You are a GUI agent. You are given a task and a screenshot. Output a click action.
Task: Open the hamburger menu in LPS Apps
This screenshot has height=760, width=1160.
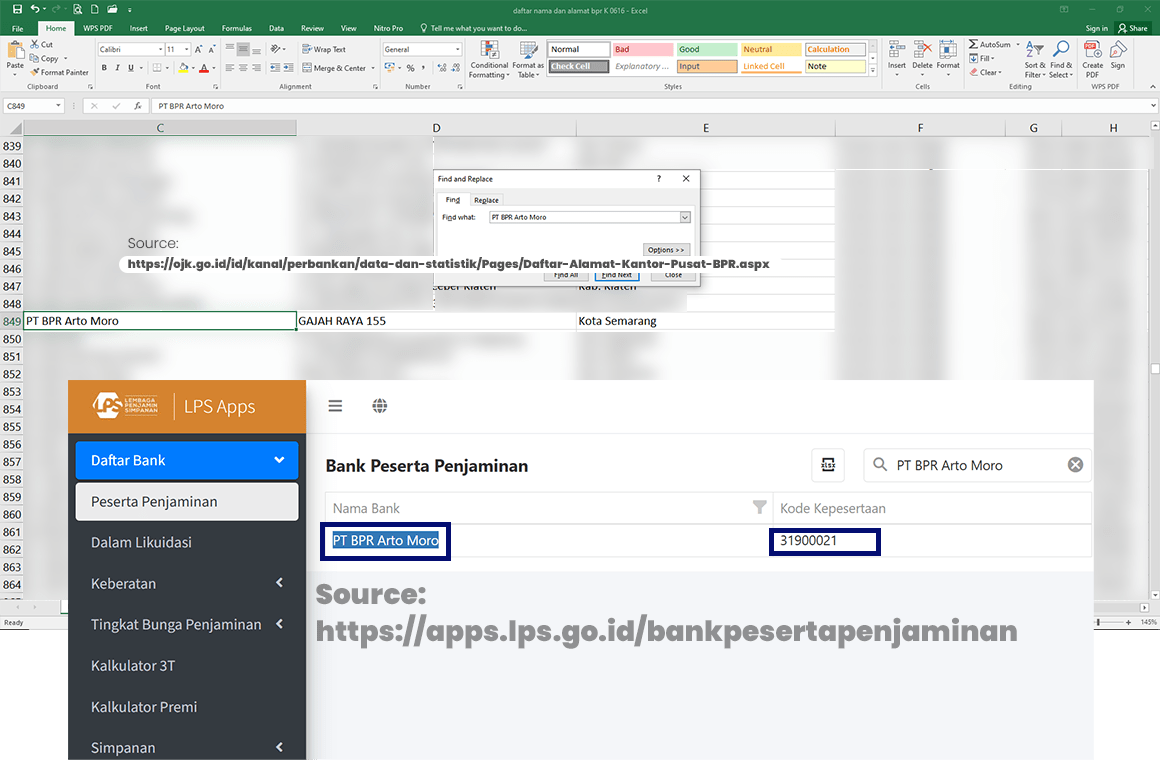coord(335,406)
